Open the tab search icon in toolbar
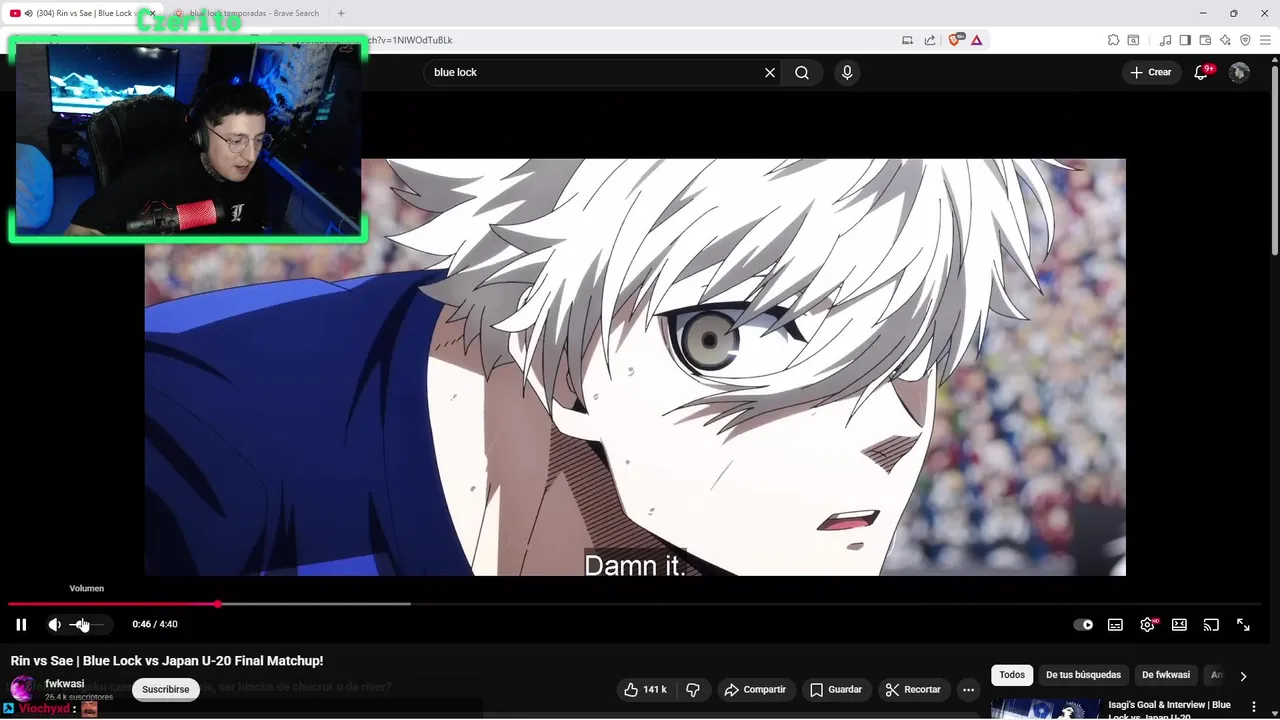Viewport: 1280px width, 720px height. 1134,40
